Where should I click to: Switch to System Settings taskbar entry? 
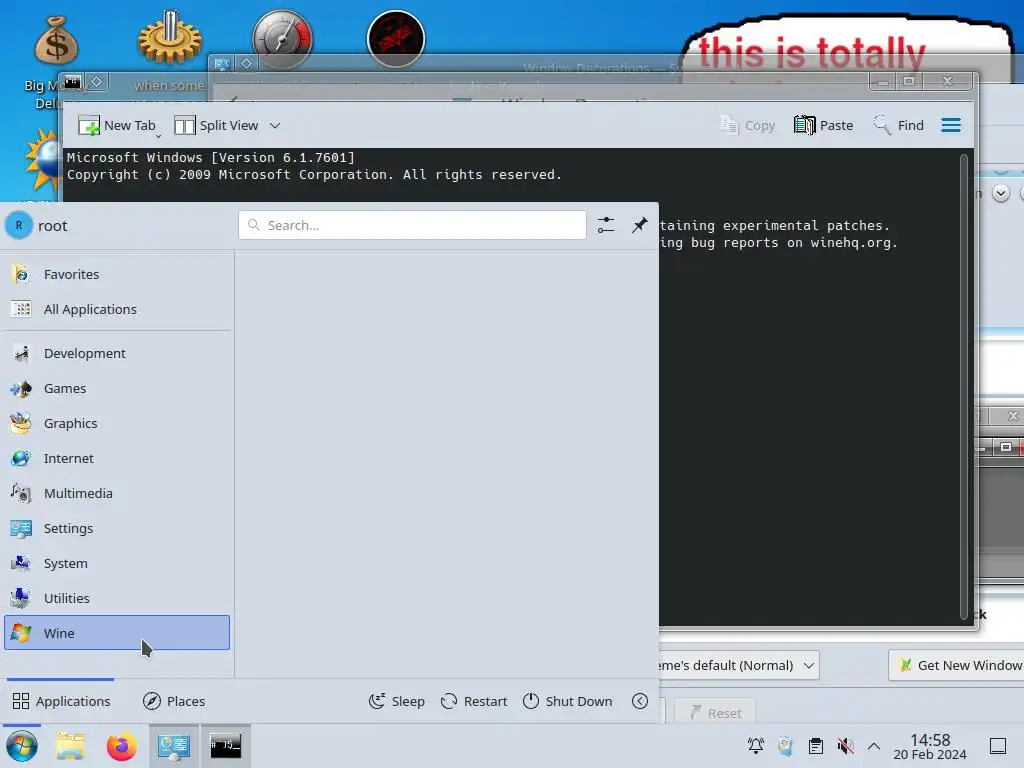[x=174, y=746]
